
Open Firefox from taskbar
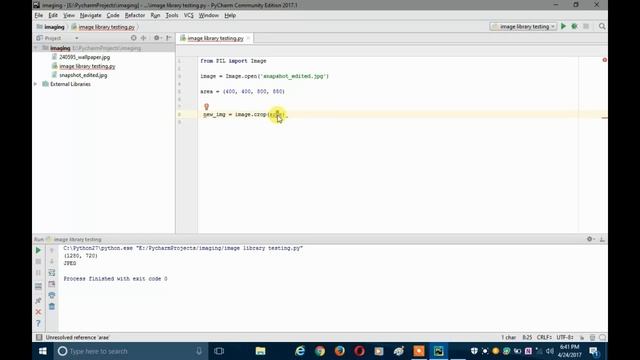[x=340, y=351]
